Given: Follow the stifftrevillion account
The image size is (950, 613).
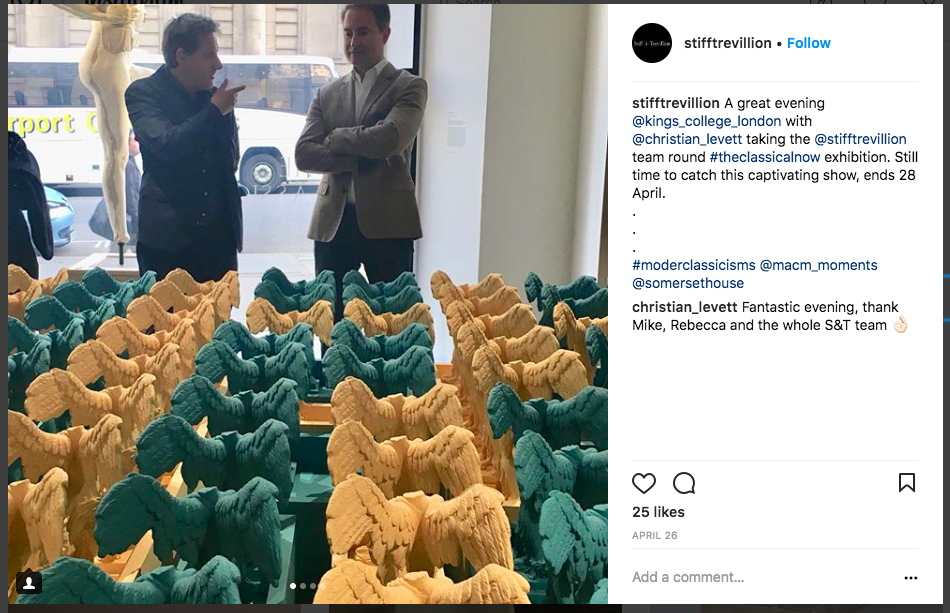Looking at the screenshot, I should [x=808, y=43].
